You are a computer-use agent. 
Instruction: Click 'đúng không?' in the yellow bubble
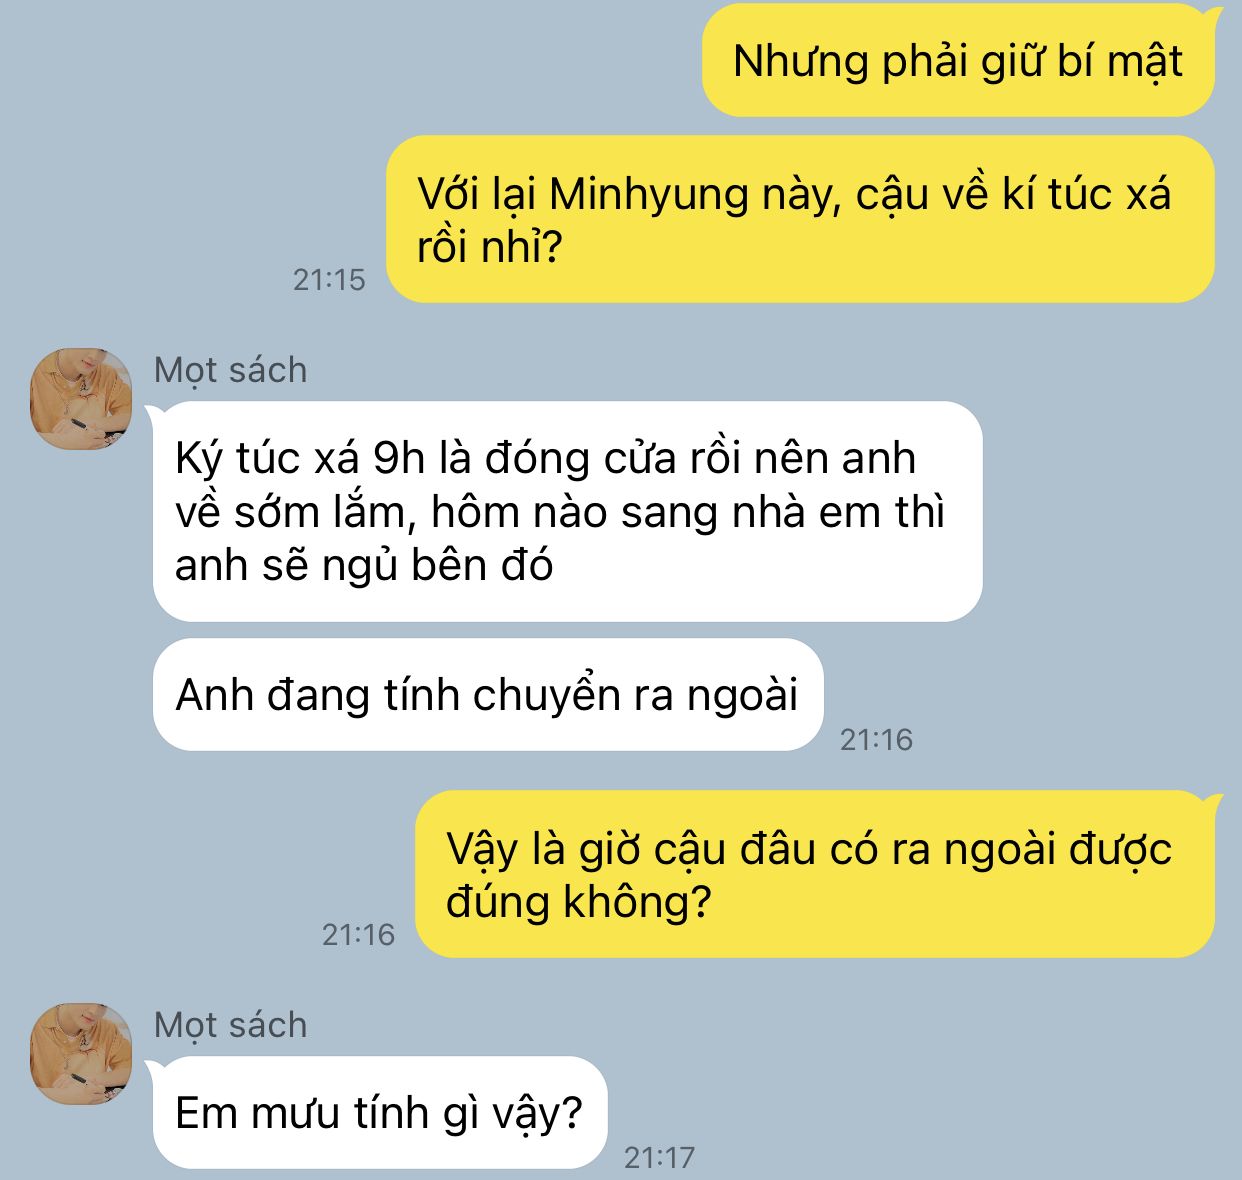tap(578, 902)
